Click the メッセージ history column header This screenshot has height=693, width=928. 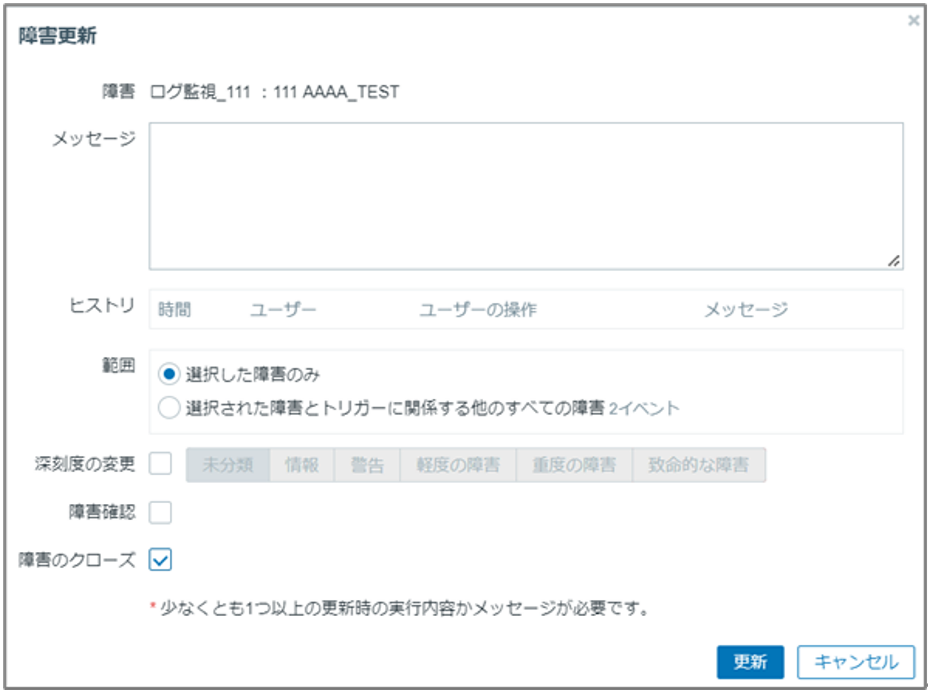click(746, 310)
